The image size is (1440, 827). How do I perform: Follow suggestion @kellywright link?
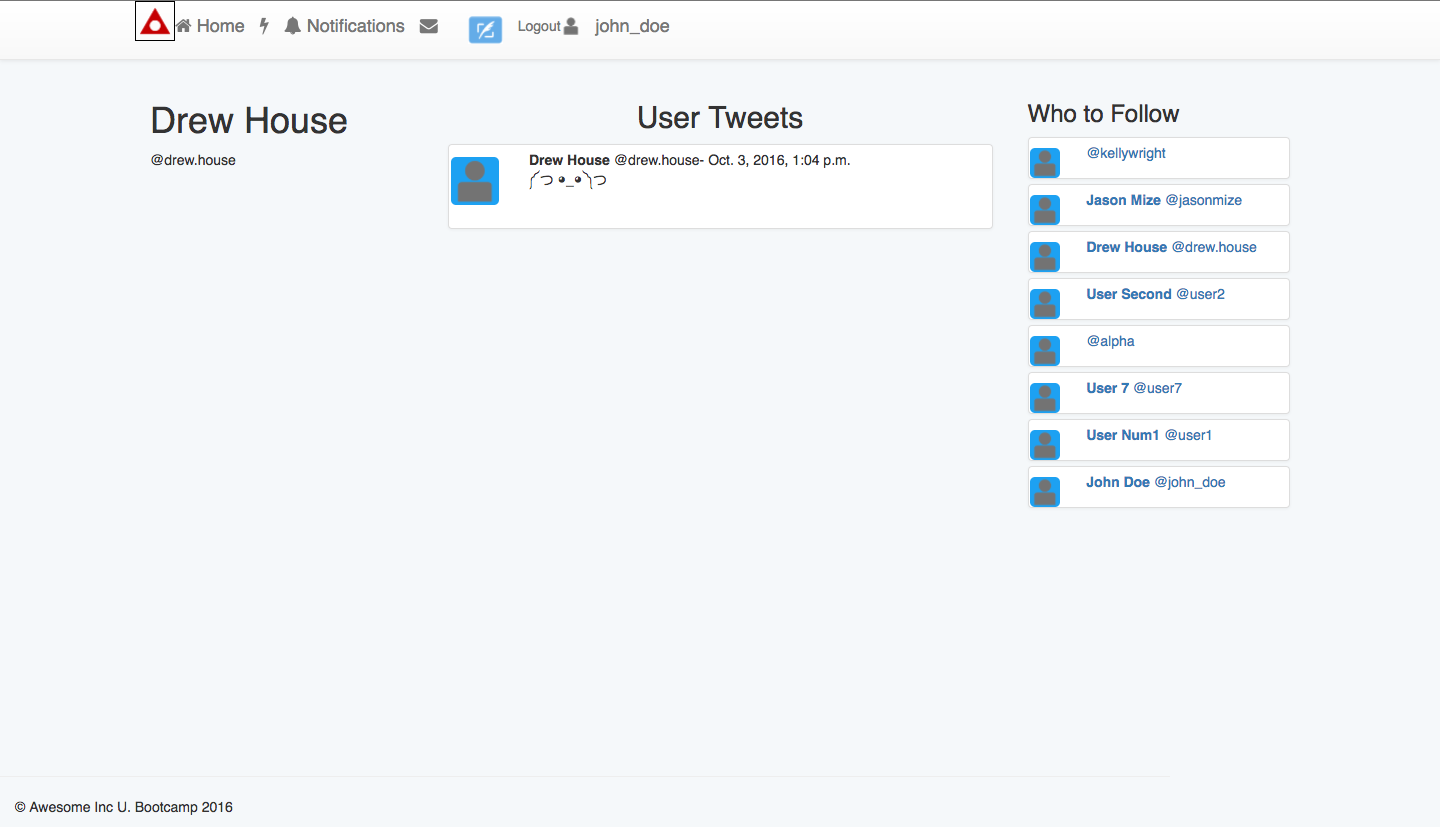tap(1126, 153)
